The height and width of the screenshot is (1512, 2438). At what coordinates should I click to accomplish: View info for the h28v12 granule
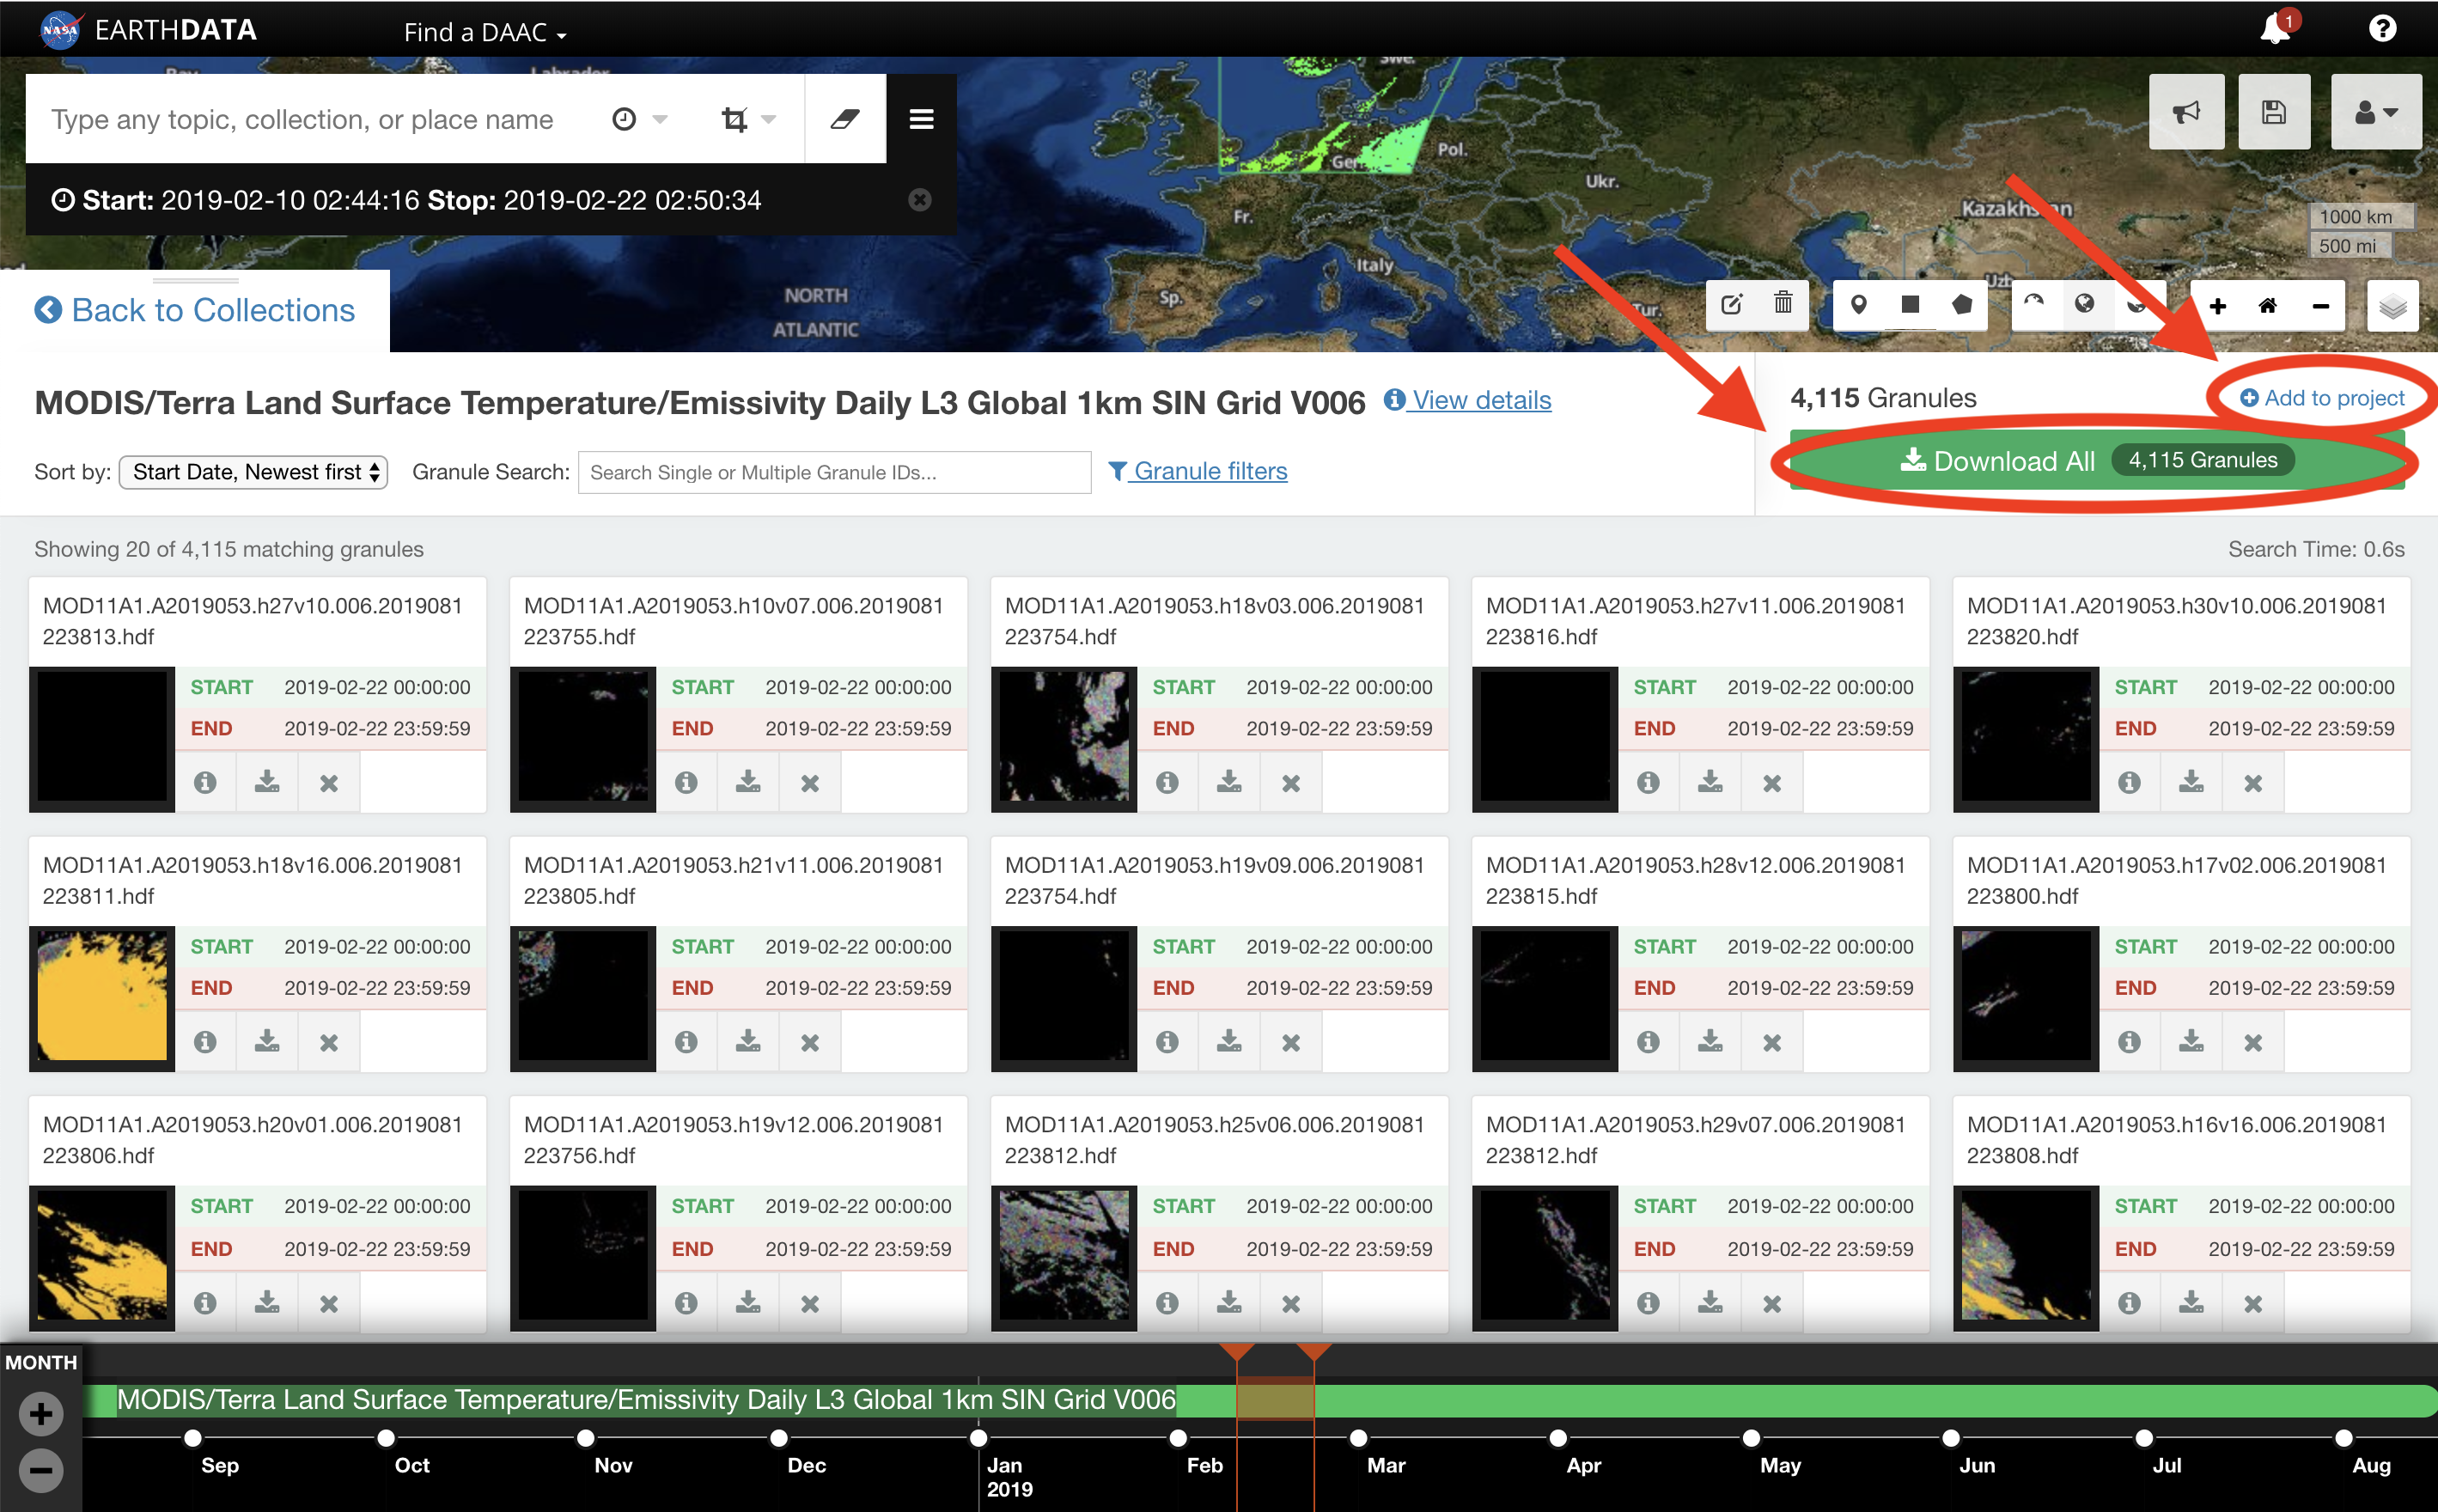tap(1648, 1042)
